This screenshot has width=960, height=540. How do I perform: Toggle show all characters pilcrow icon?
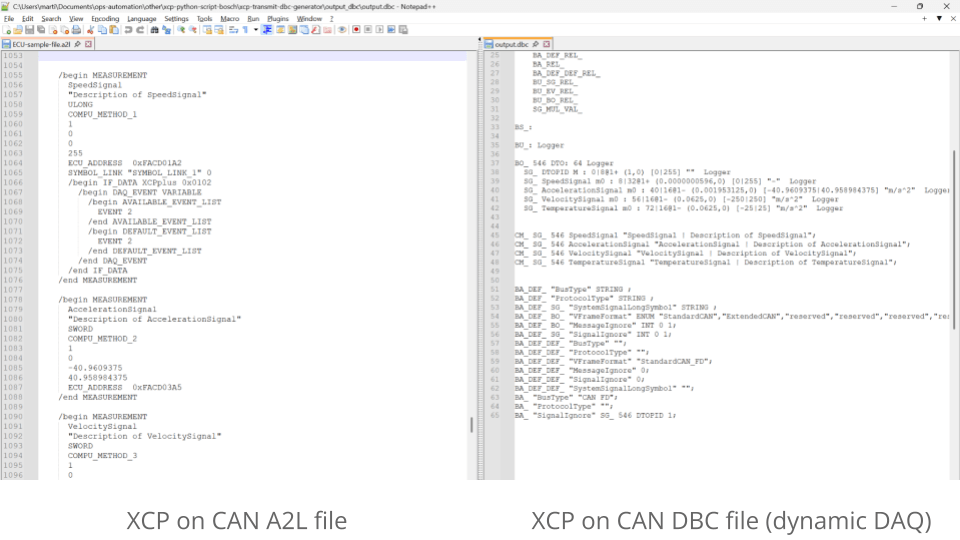pos(246,29)
